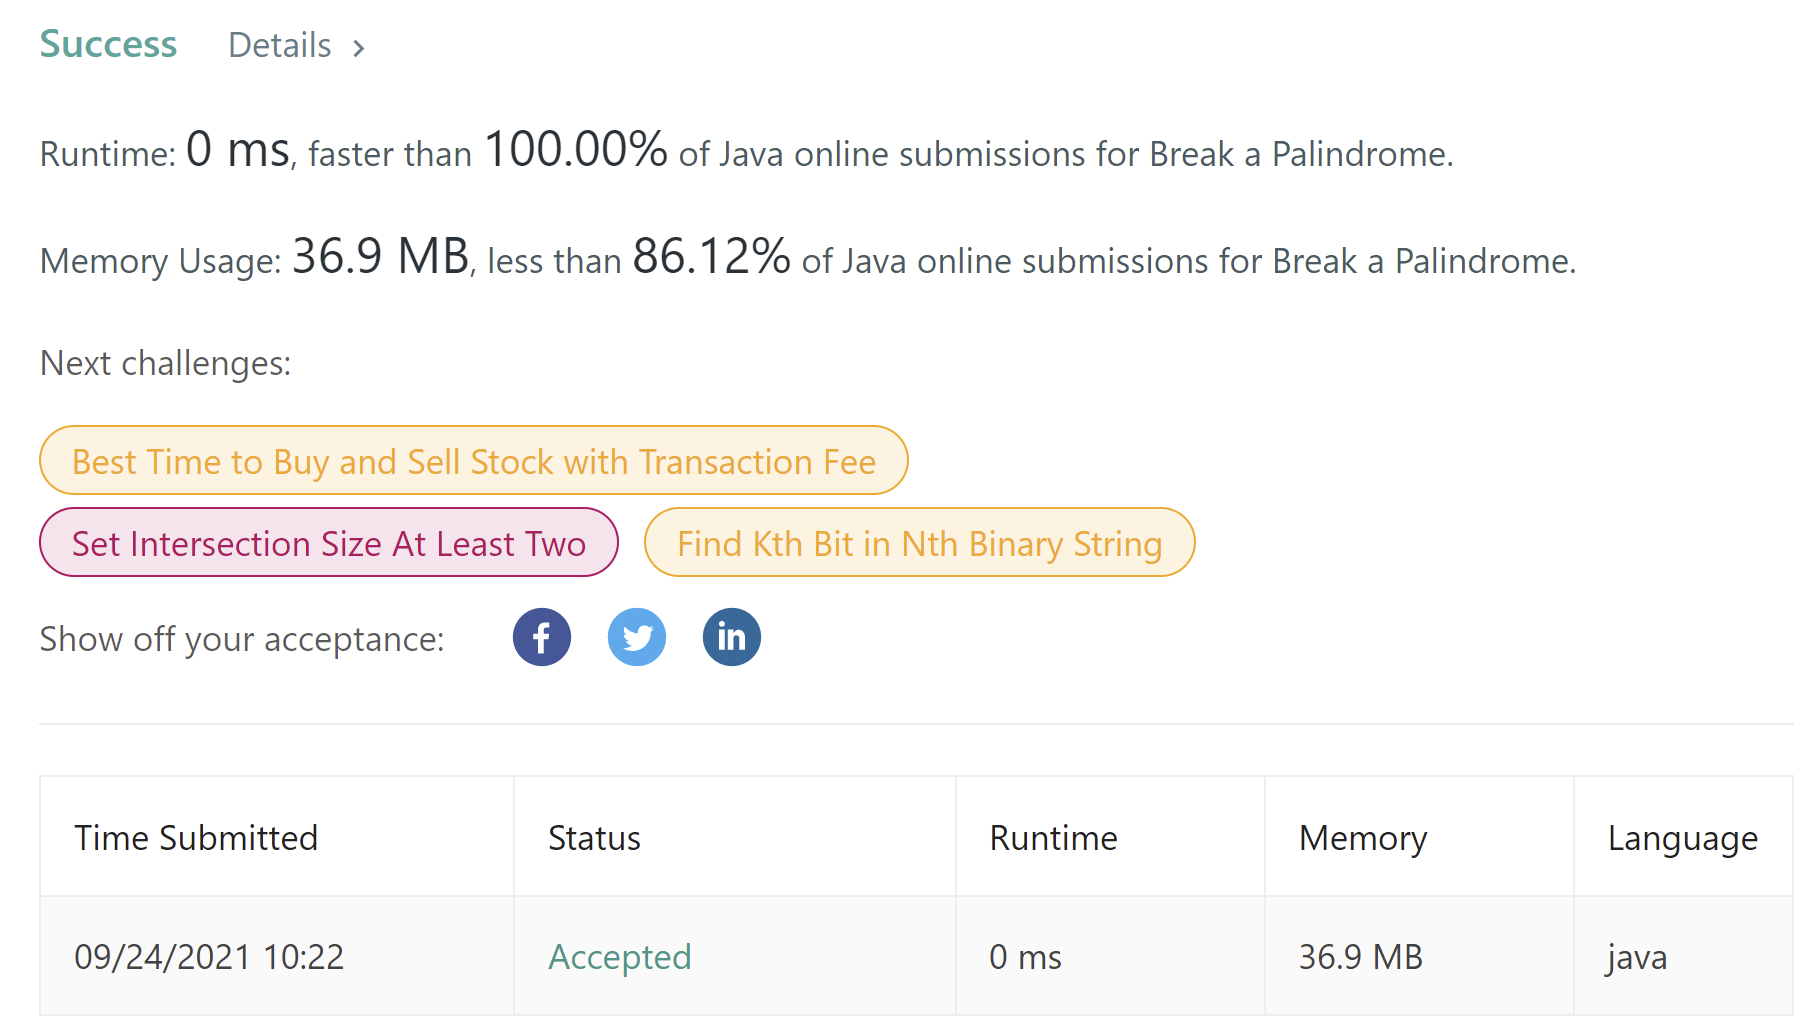Click the Memory column header
Image resolution: width=1805 pixels, height=1024 pixels.
1362,838
